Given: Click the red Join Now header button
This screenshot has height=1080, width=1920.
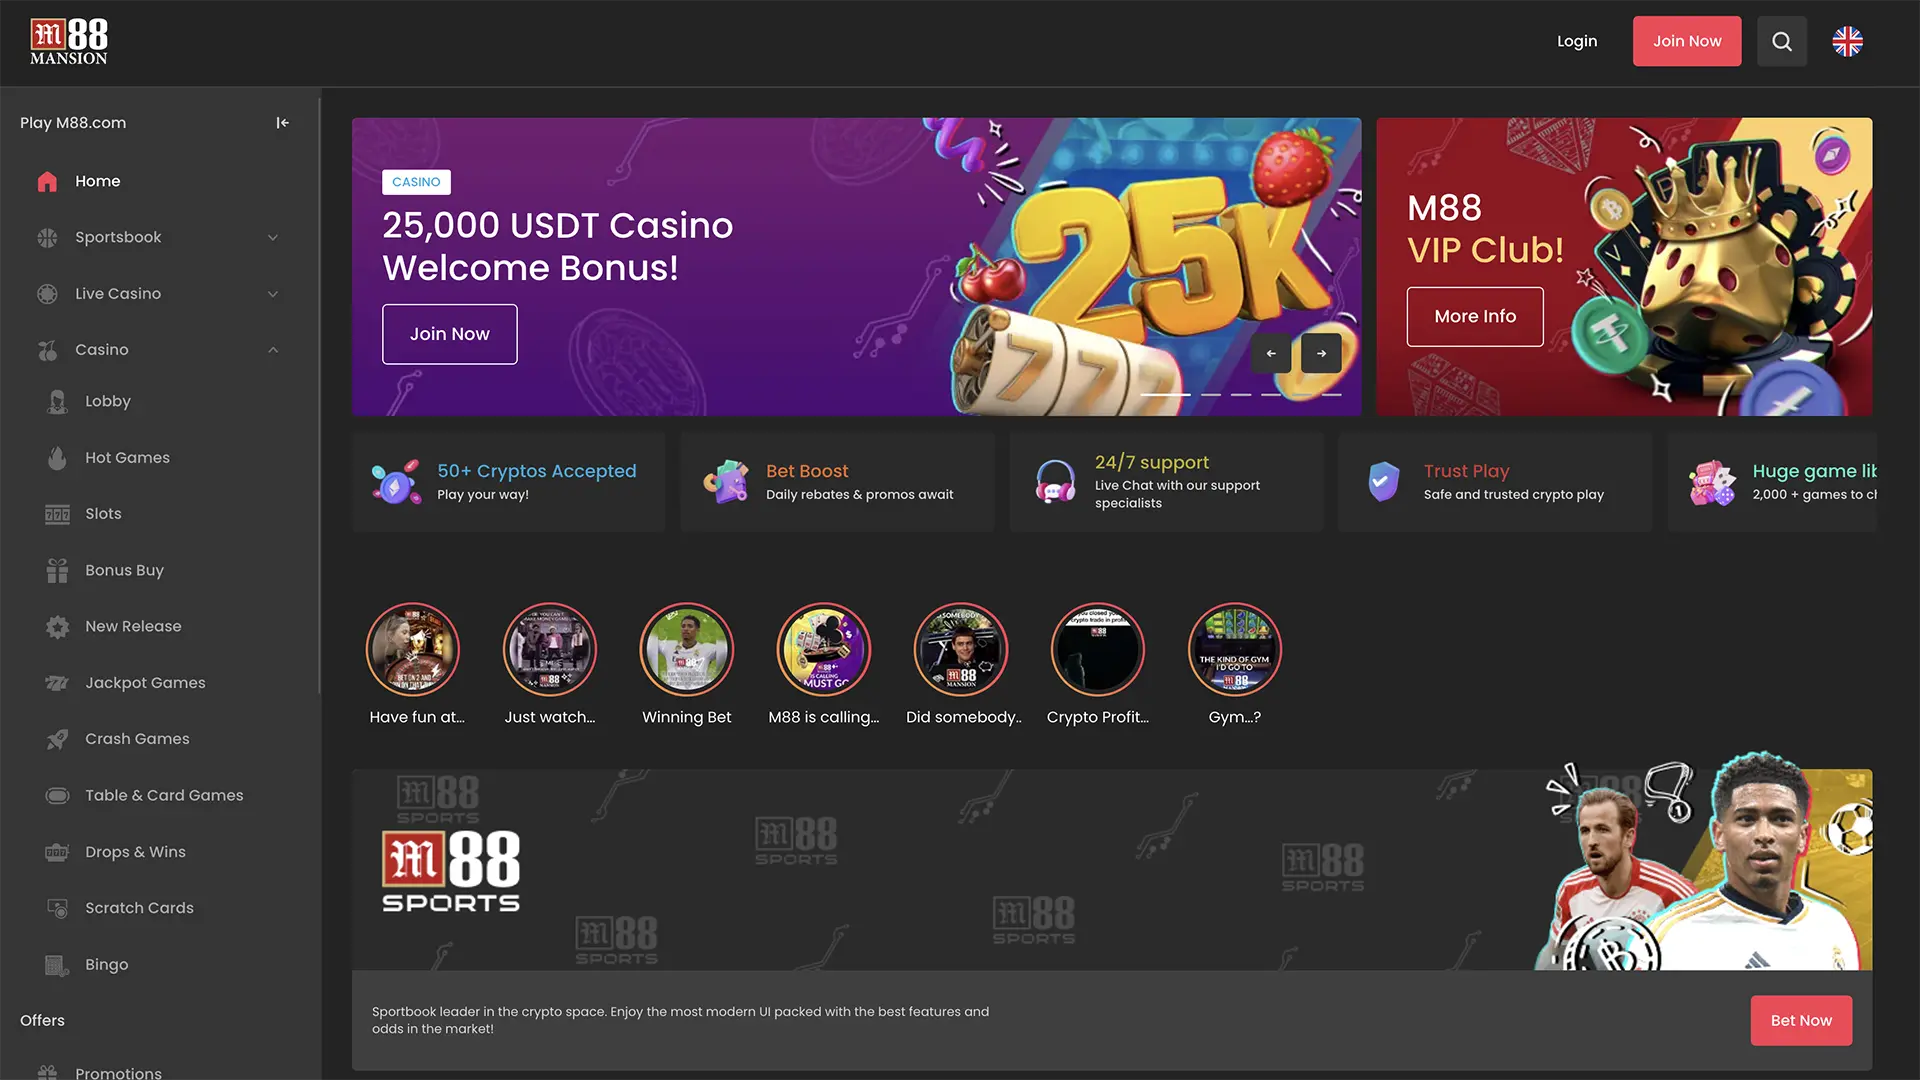Looking at the screenshot, I should [1687, 41].
